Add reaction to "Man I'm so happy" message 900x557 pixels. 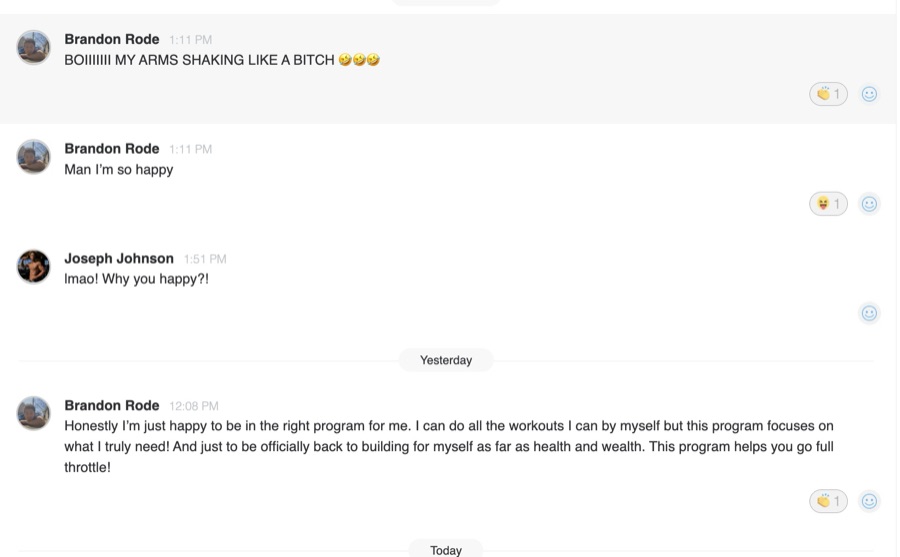click(x=869, y=204)
